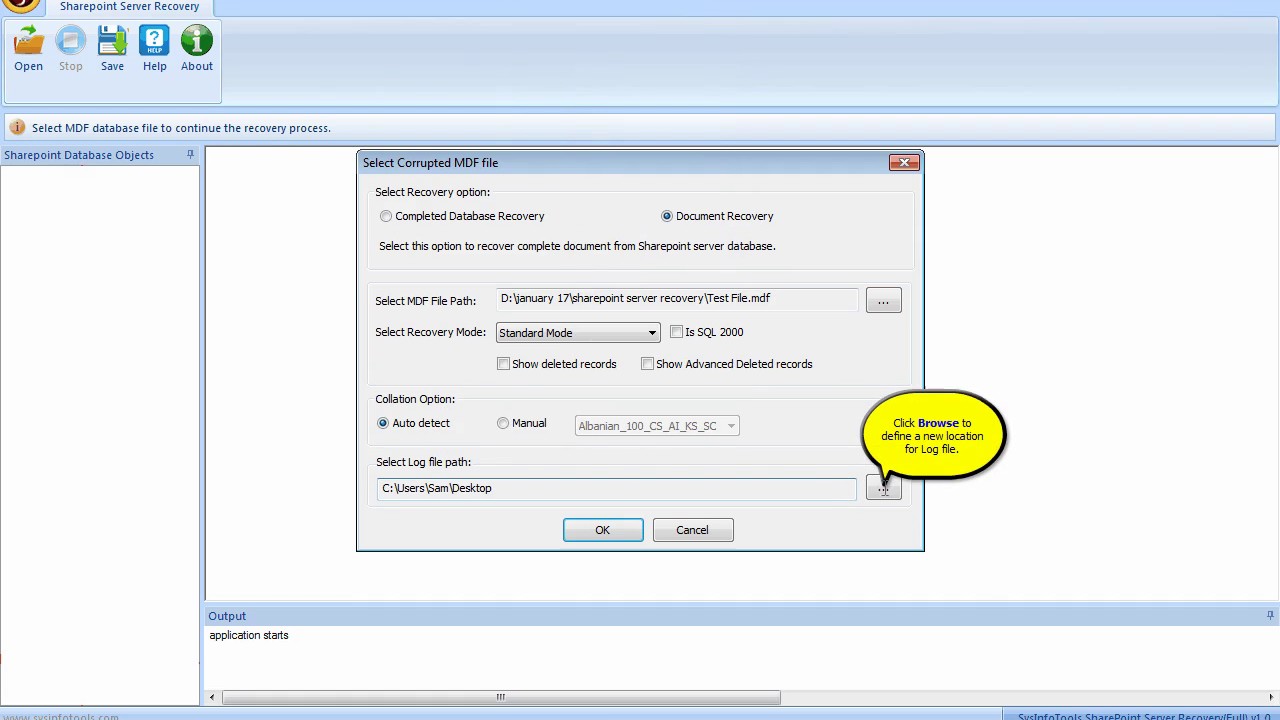Switch to Sharepoint Server Recovery tab
The height and width of the screenshot is (720, 1280).
click(129, 7)
